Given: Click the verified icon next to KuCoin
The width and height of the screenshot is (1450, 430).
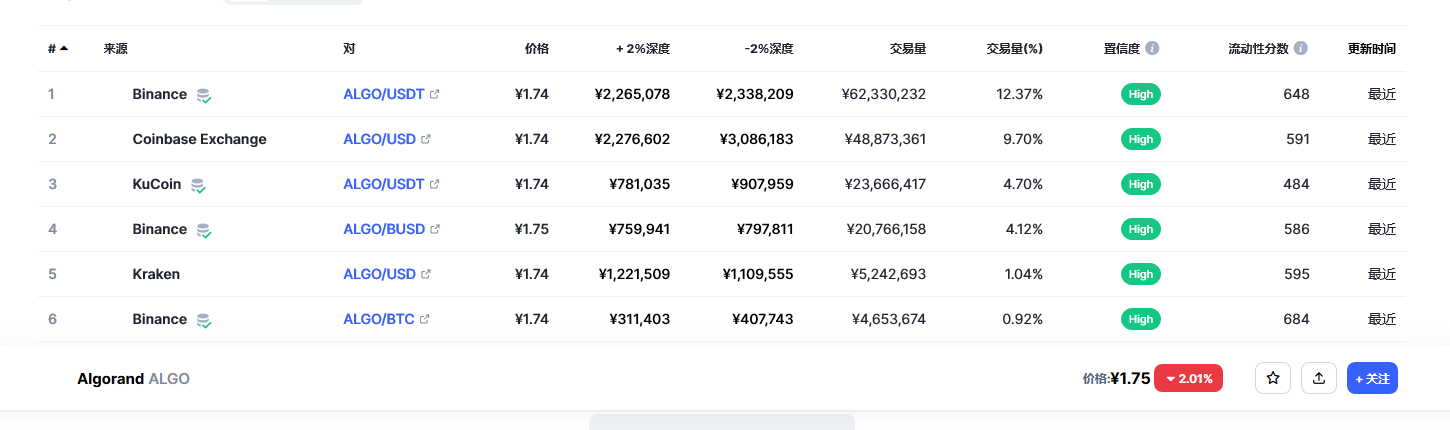Looking at the screenshot, I should 198,185.
